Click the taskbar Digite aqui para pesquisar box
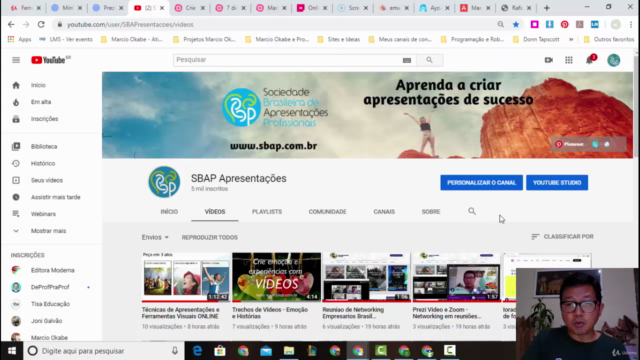640x360 pixels. (x=103, y=351)
